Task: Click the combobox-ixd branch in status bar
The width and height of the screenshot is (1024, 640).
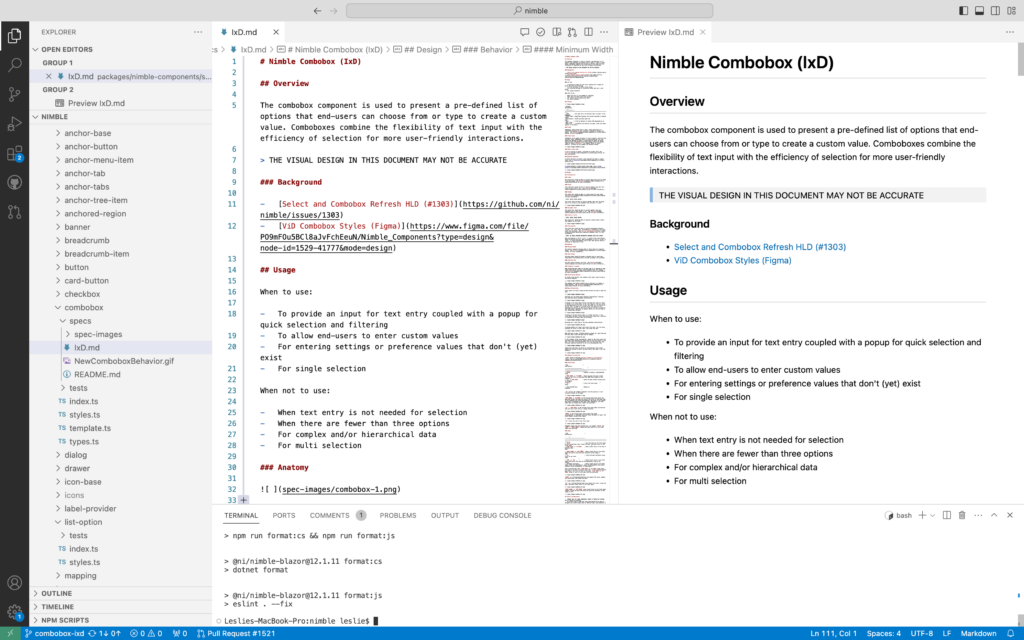Action: click(54, 633)
